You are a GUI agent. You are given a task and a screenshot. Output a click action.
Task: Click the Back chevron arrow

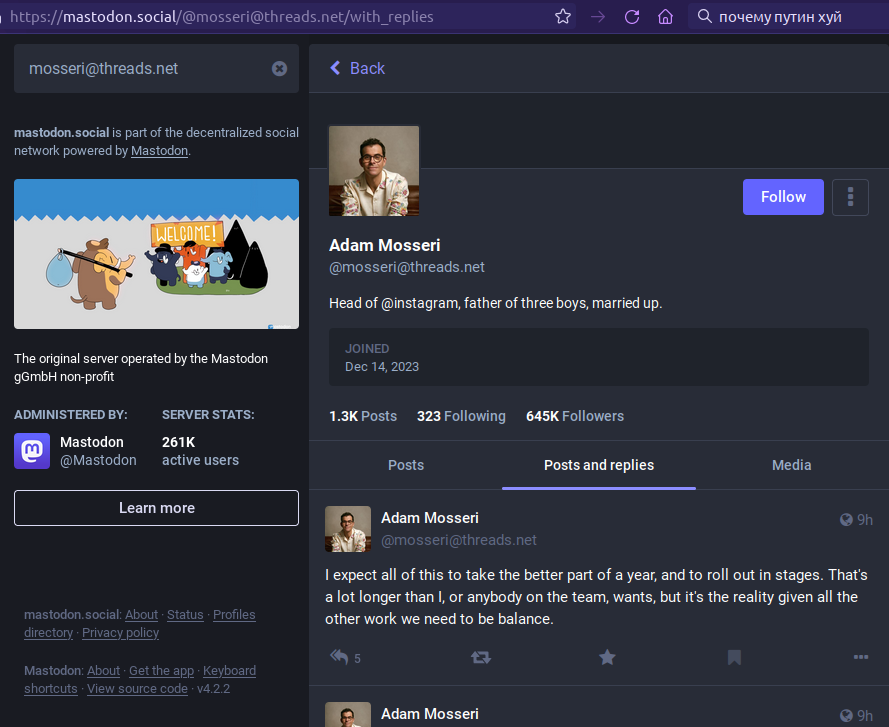click(335, 68)
